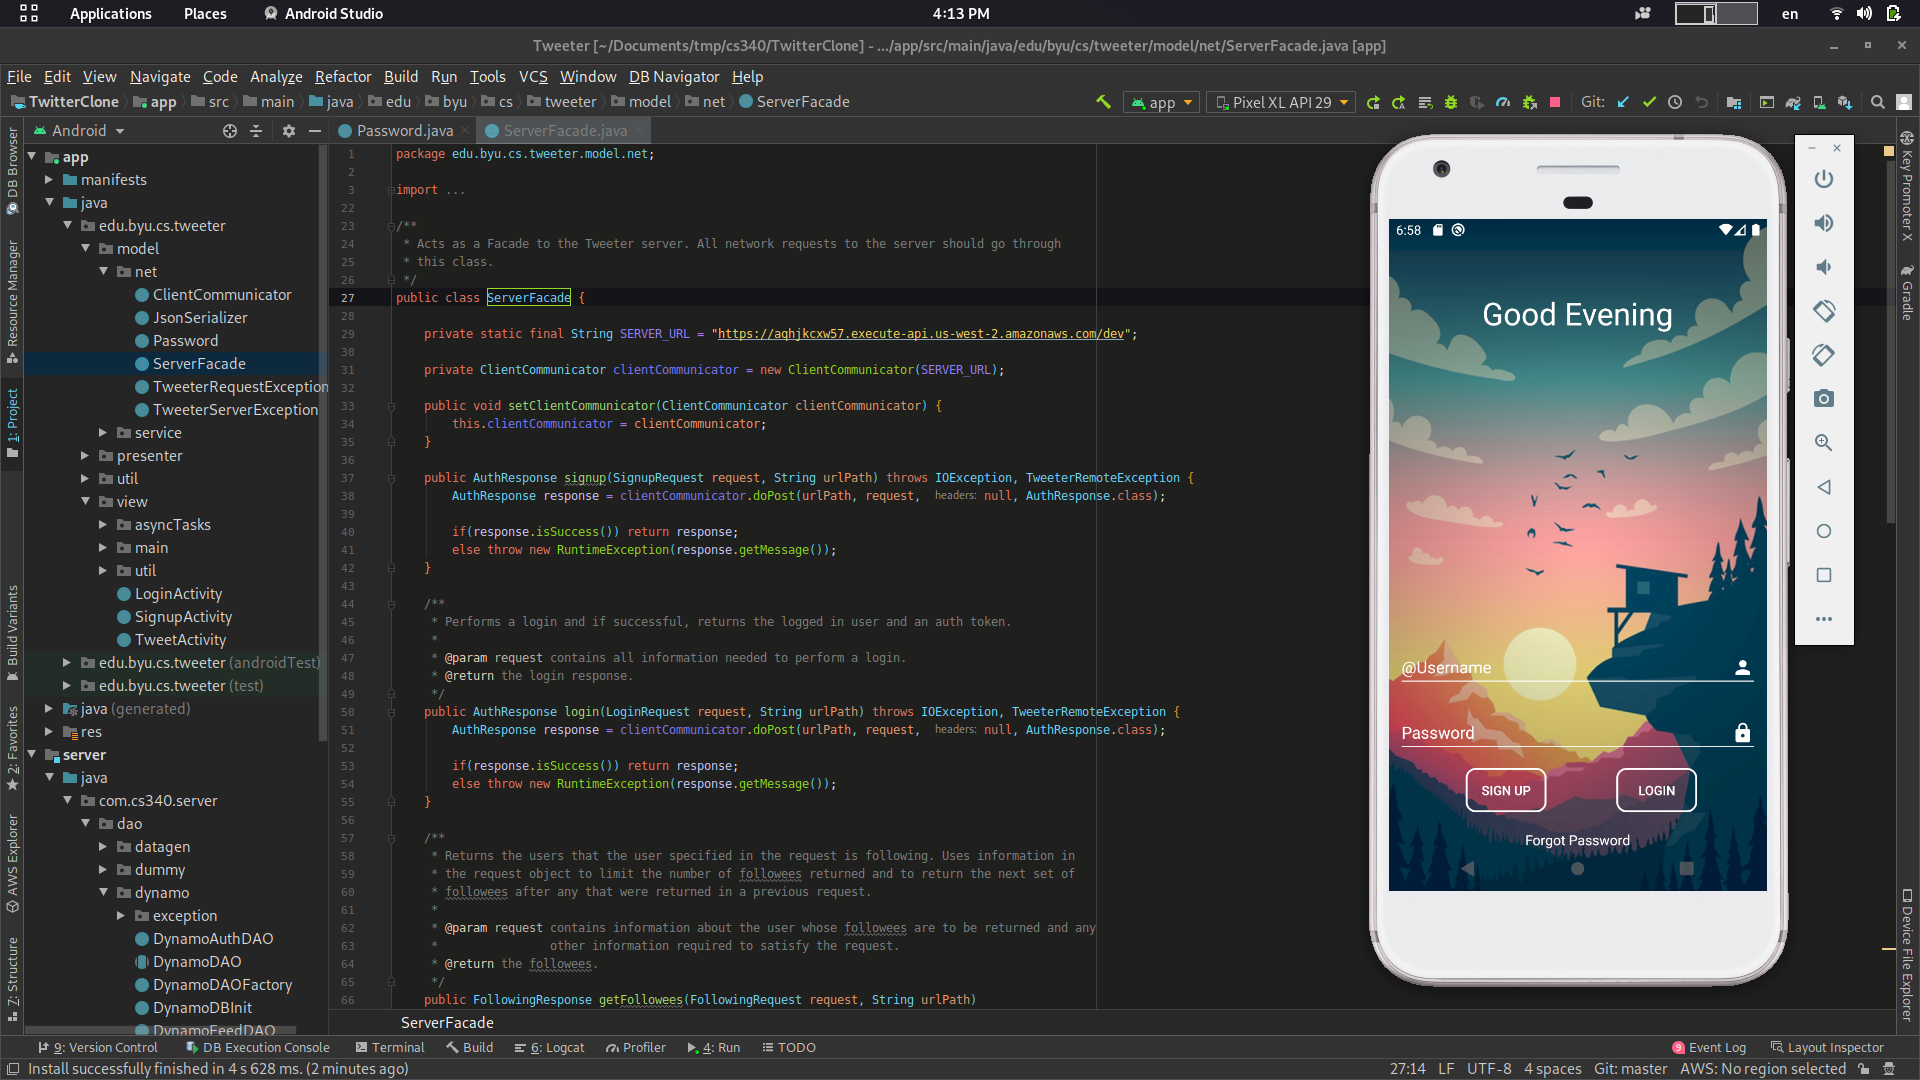The width and height of the screenshot is (1920, 1080).
Task: Open Project Structure icon in toolbar
Action: click(1734, 102)
